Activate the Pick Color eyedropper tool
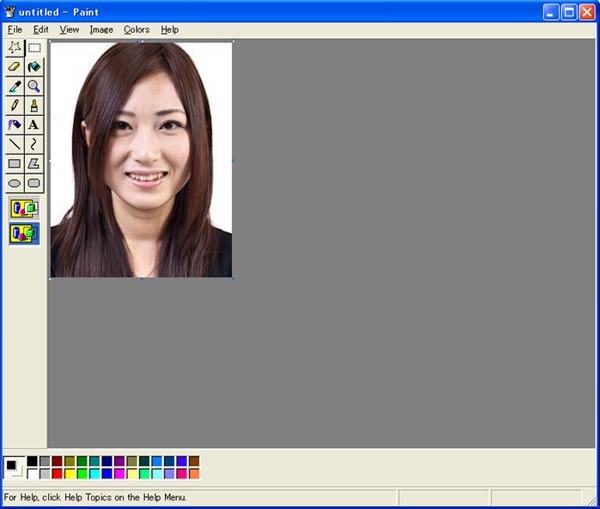The image size is (600, 509). coord(15,86)
